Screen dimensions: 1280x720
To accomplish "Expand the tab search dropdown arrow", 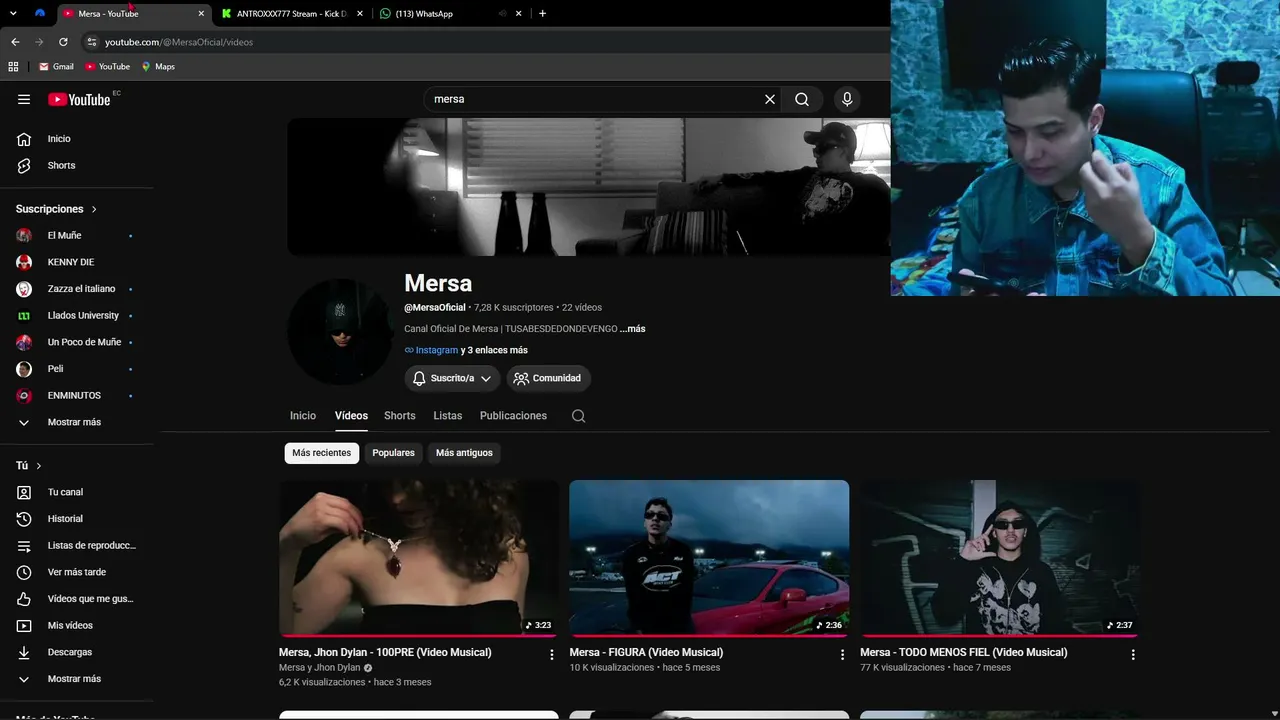I will coord(13,14).
